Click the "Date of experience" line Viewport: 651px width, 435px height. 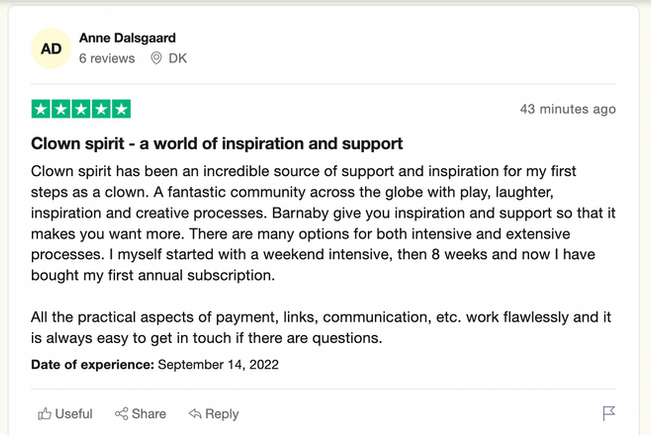155,364
